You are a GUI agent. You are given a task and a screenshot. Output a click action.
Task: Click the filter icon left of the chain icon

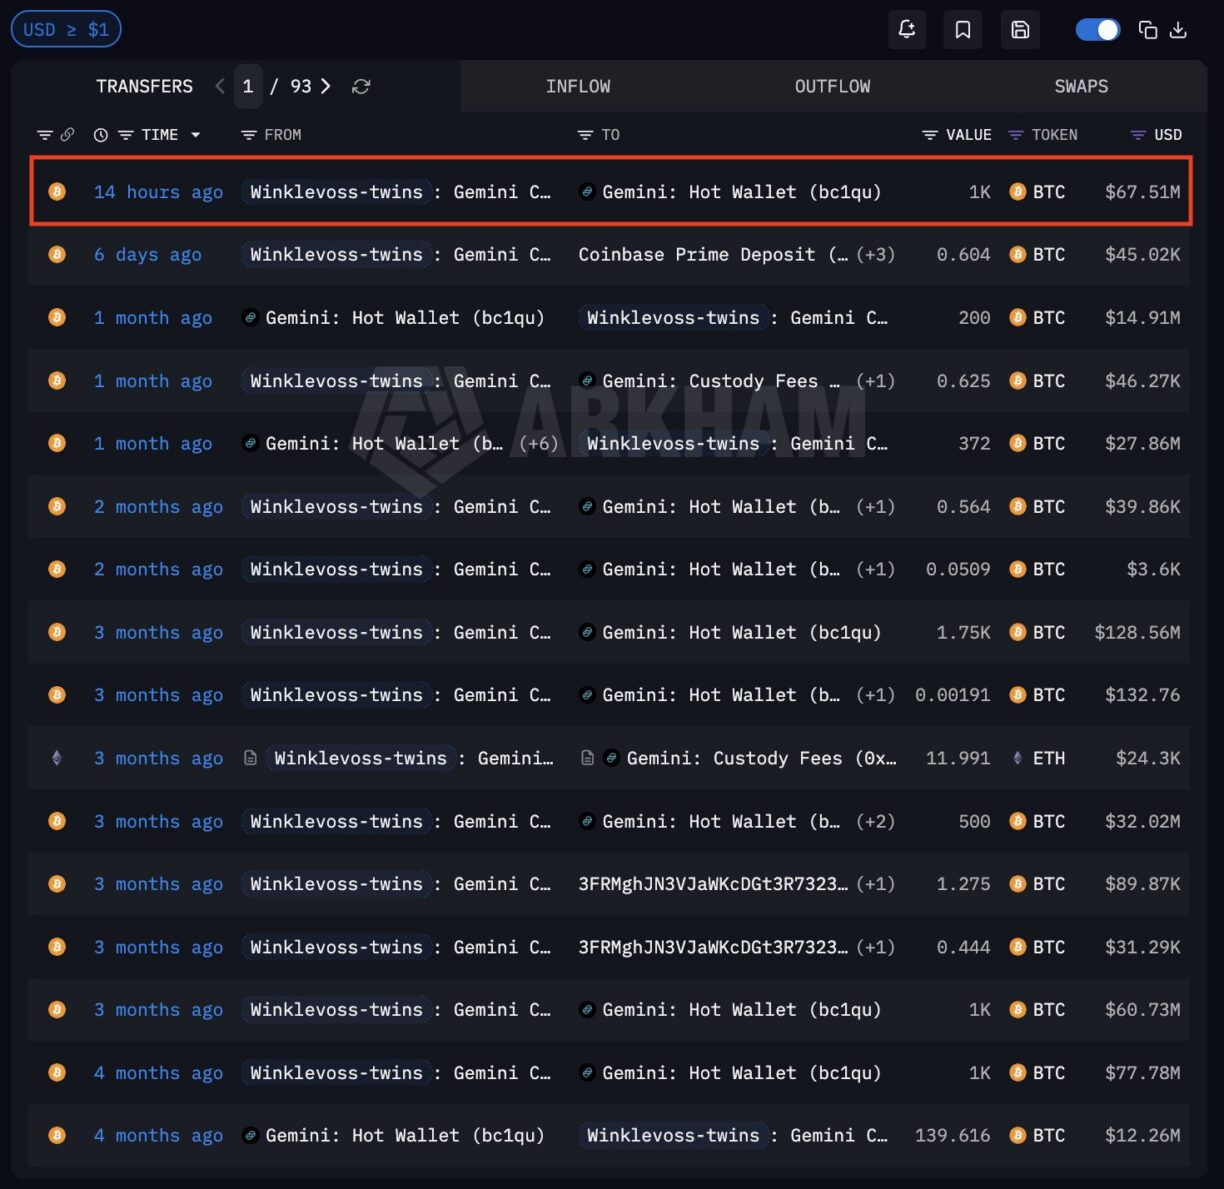coord(44,135)
